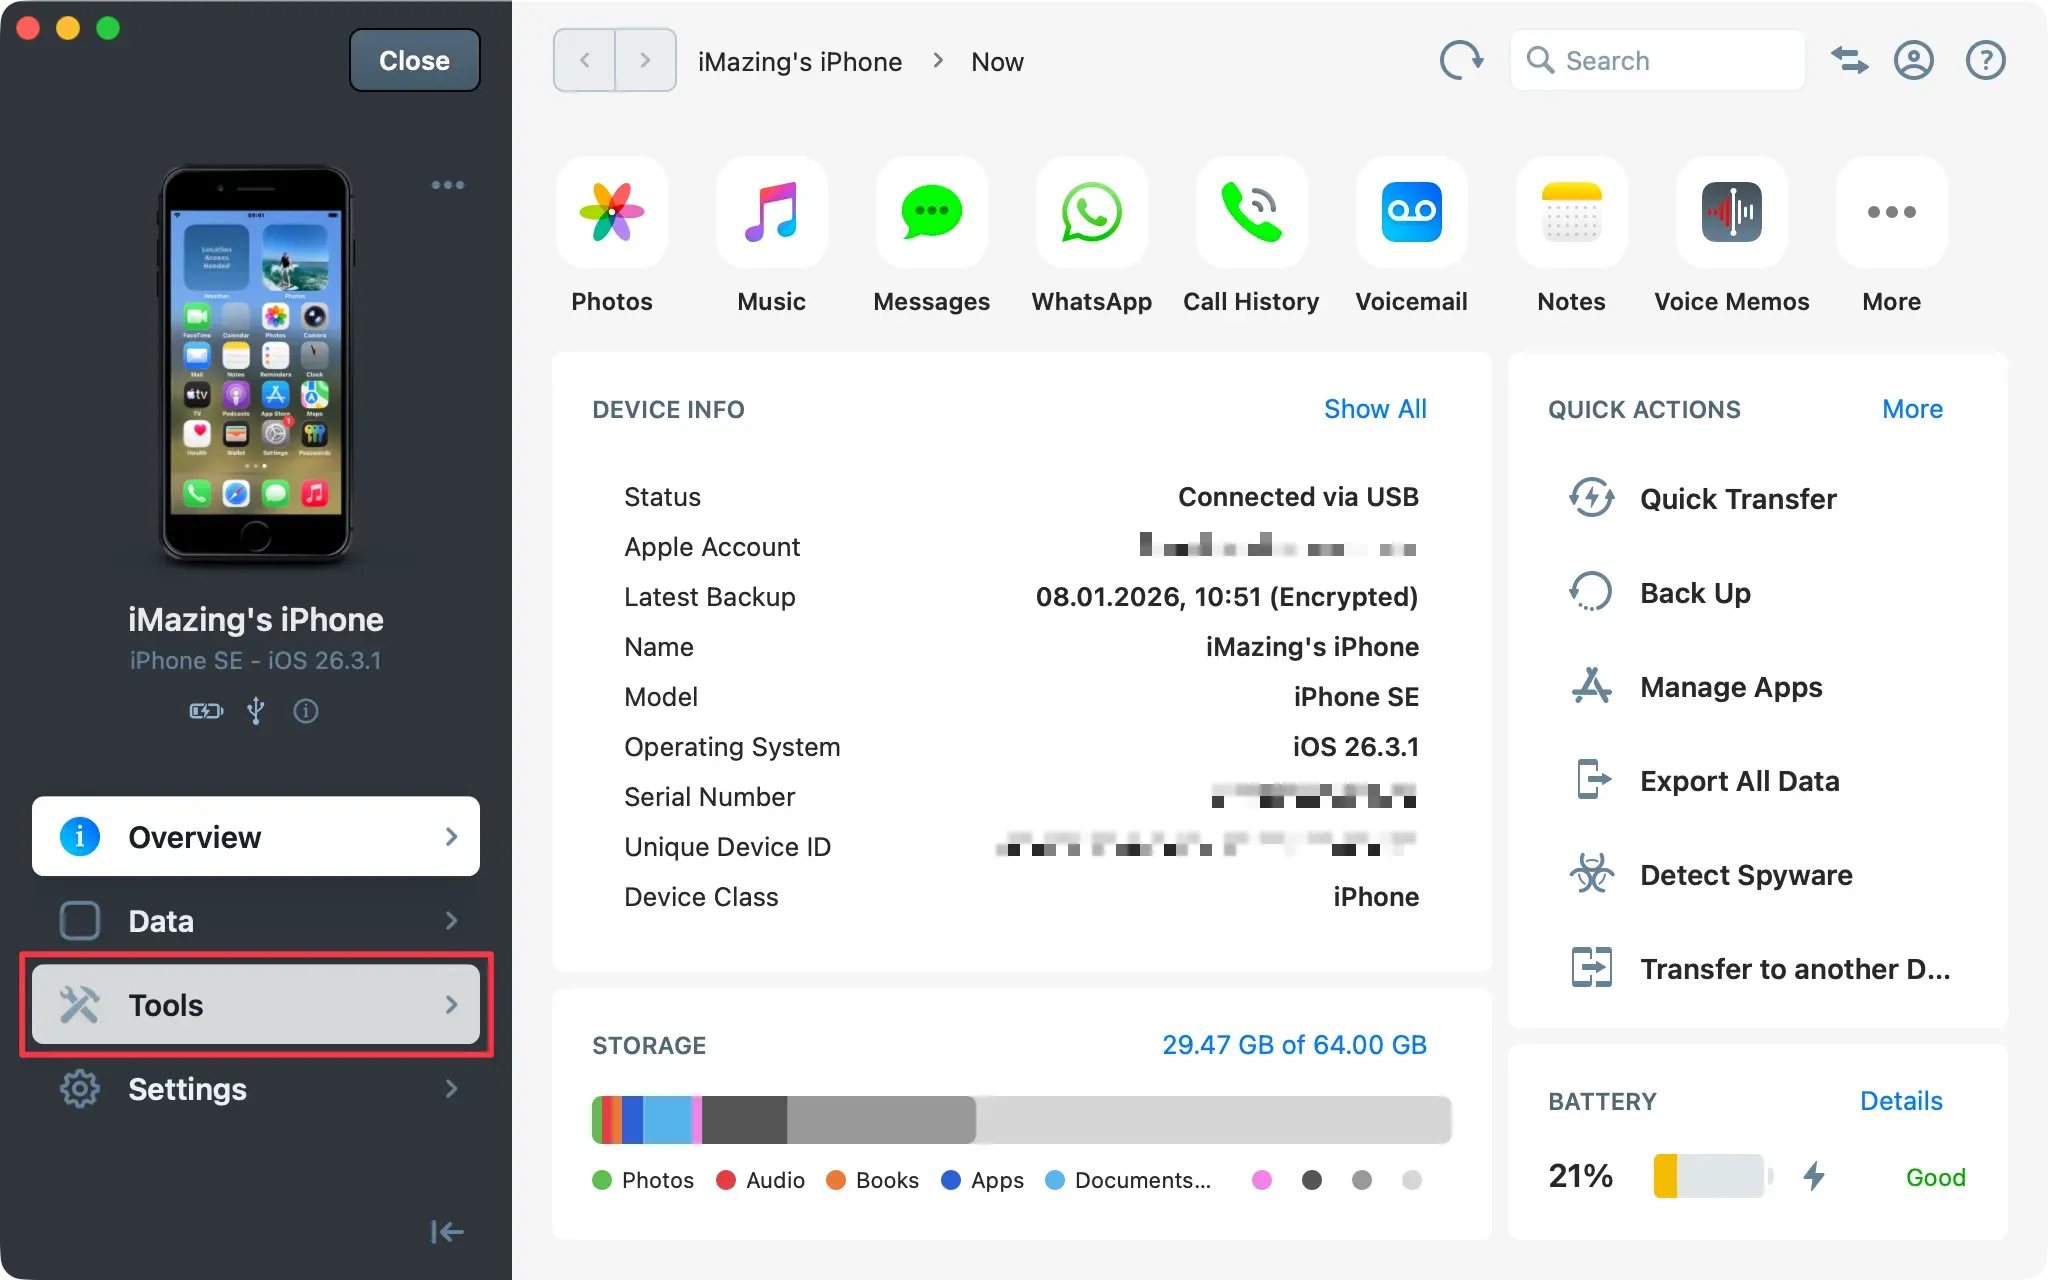Select the Overview sidebar item
The image size is (2048, 1280).
[x=256, y=836]
